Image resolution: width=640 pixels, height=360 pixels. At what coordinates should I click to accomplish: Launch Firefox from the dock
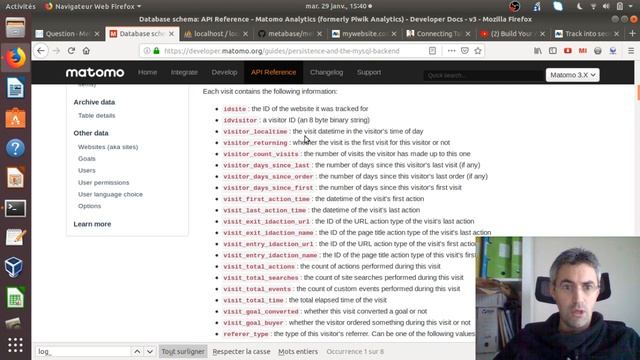pyautogui.click(x=15, y=58)
